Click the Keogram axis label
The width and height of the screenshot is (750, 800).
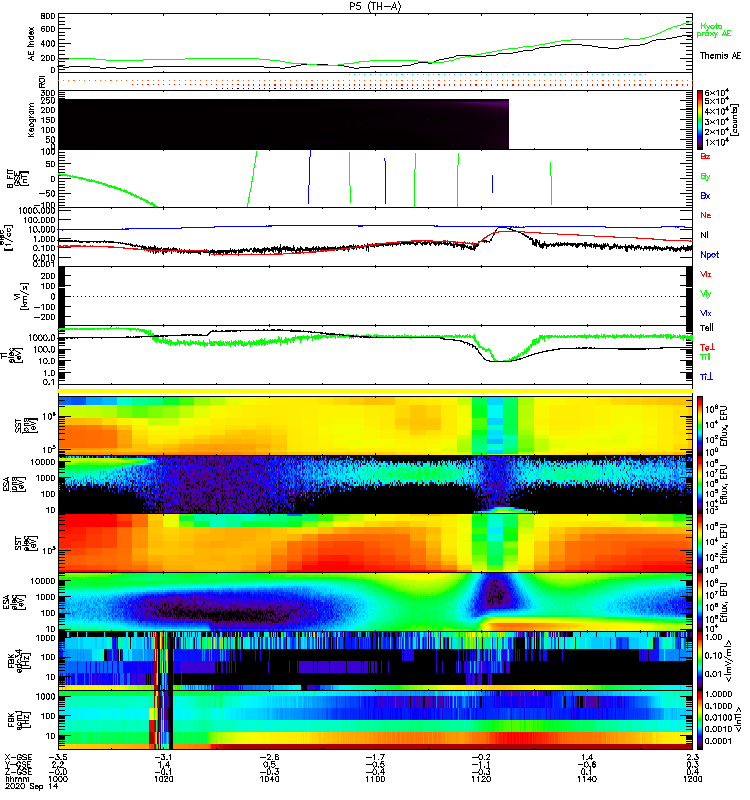coord(32,119)
